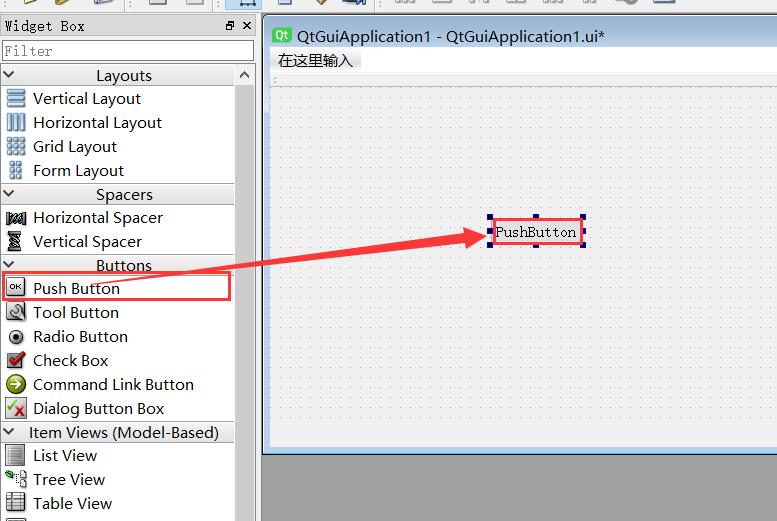Click the '在这里输入' menu placeholder
Screen dimensions: 777x521
316,60
